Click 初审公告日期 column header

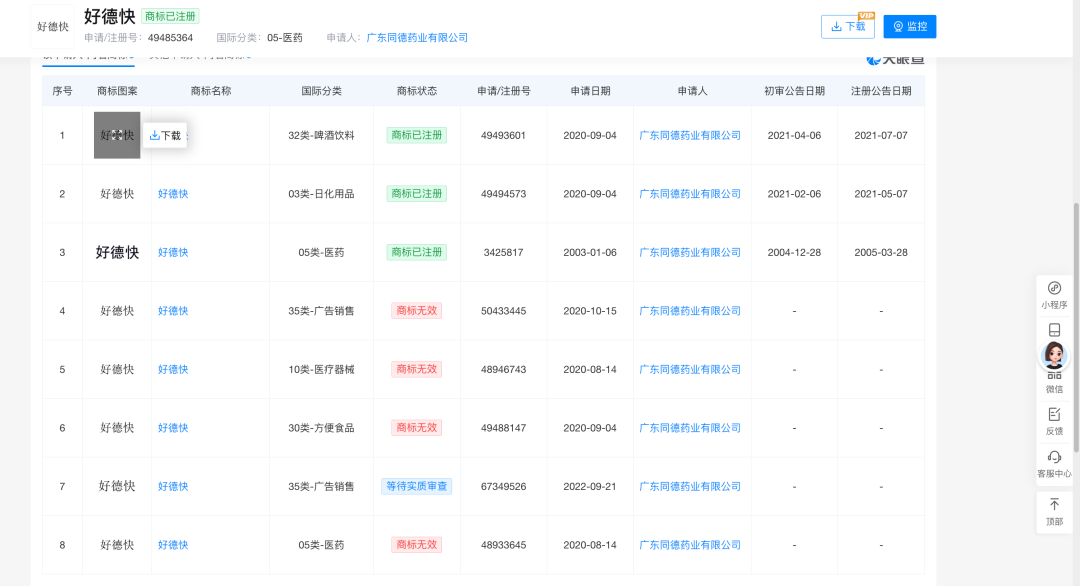794,91
